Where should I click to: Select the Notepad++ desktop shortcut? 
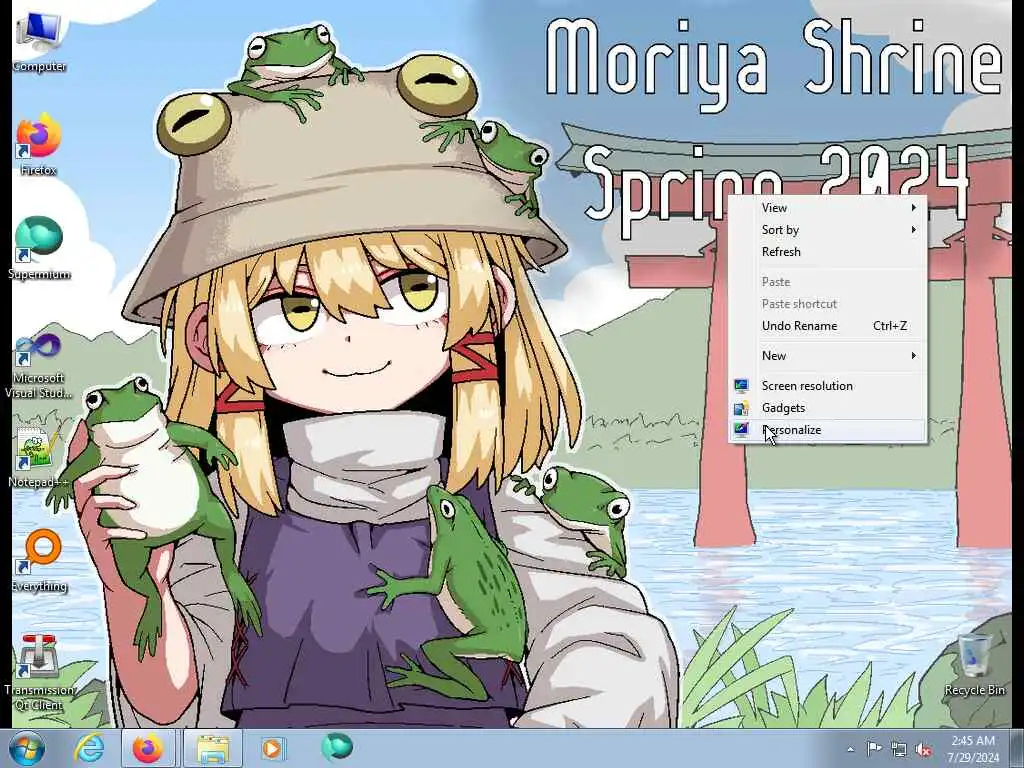coord(38,457)
